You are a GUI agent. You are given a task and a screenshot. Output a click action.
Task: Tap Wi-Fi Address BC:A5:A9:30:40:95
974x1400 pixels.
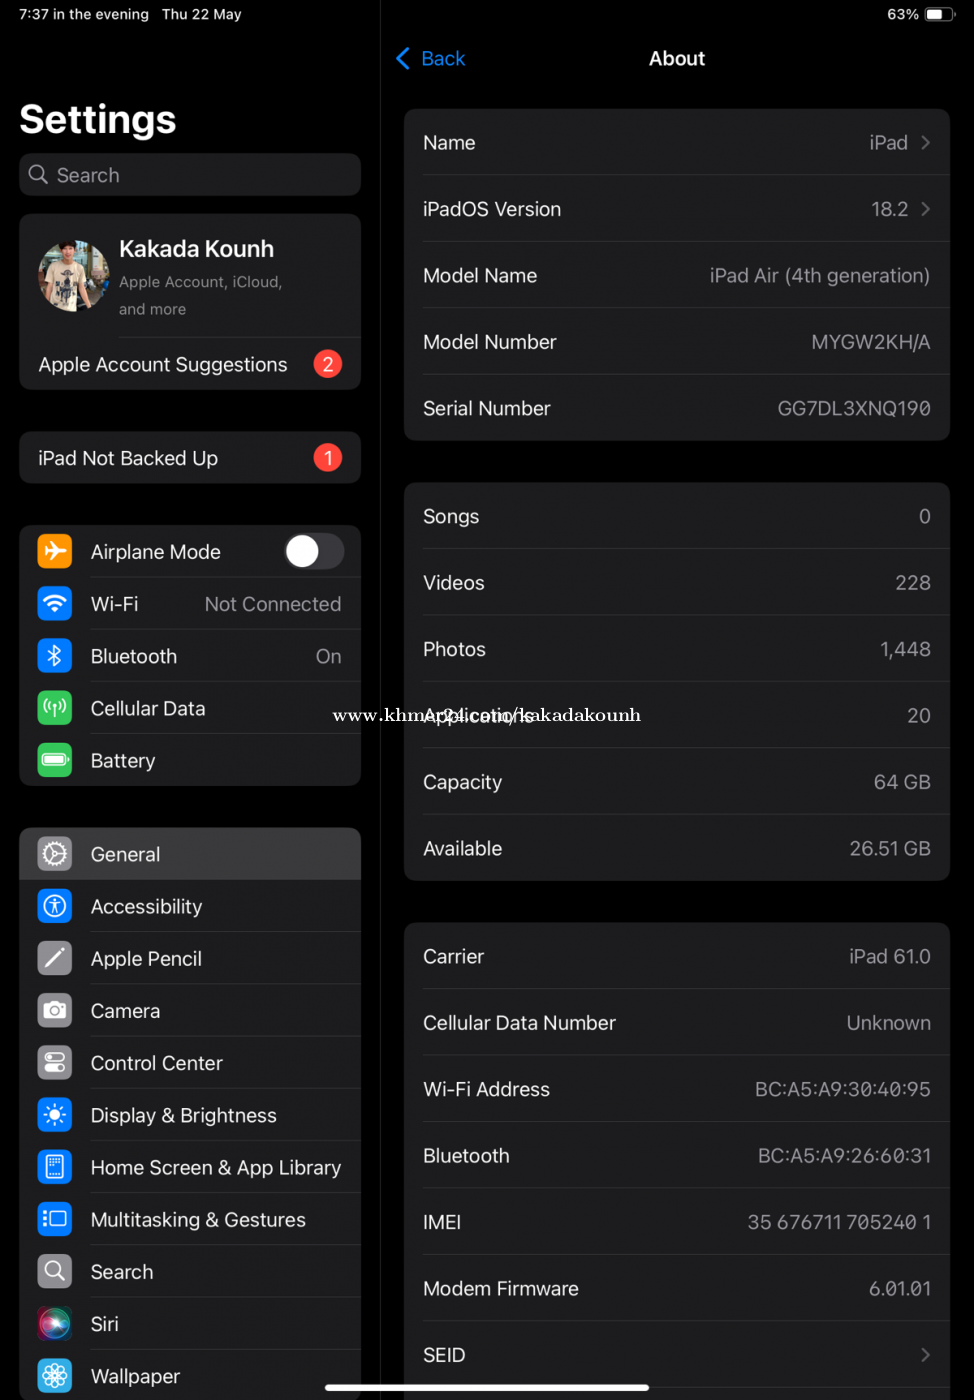677,1089
